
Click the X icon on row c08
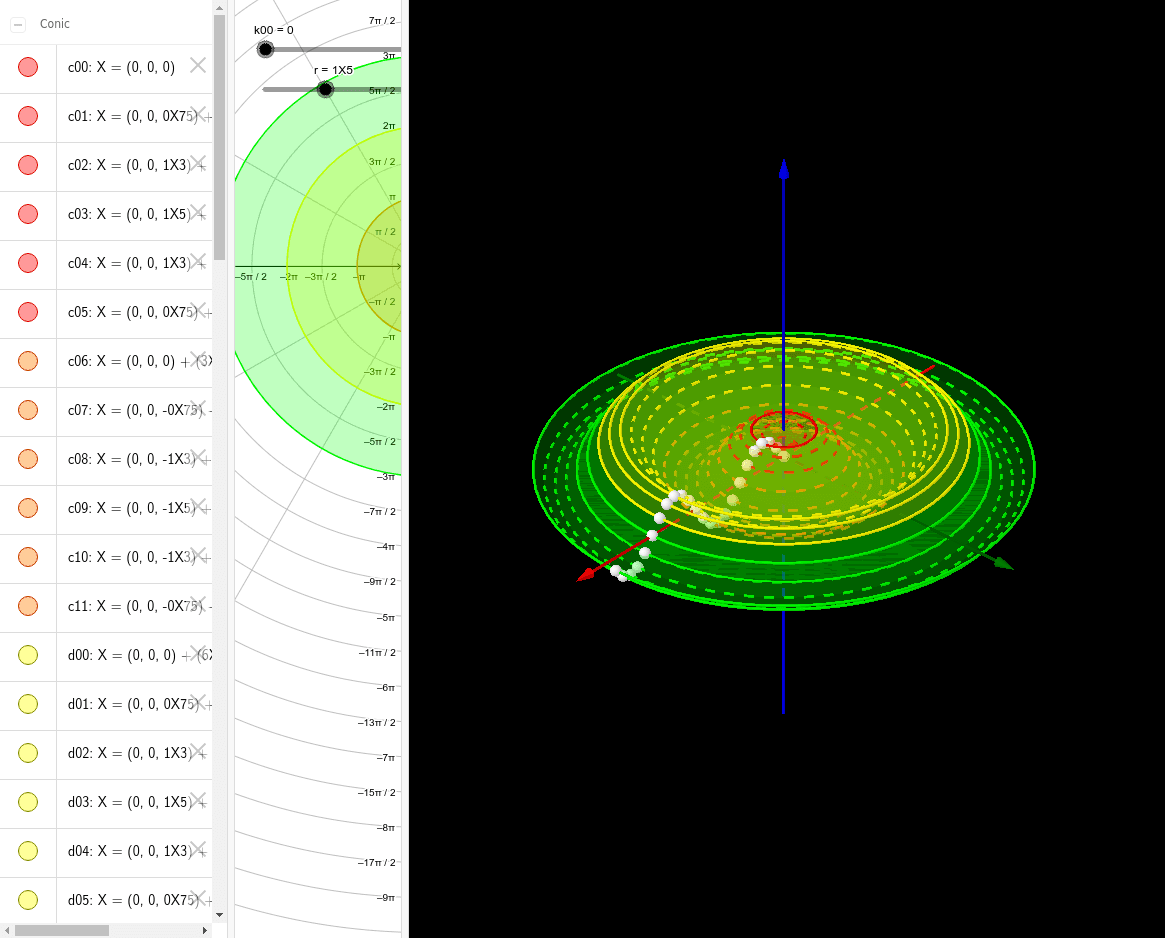(198, 457)
